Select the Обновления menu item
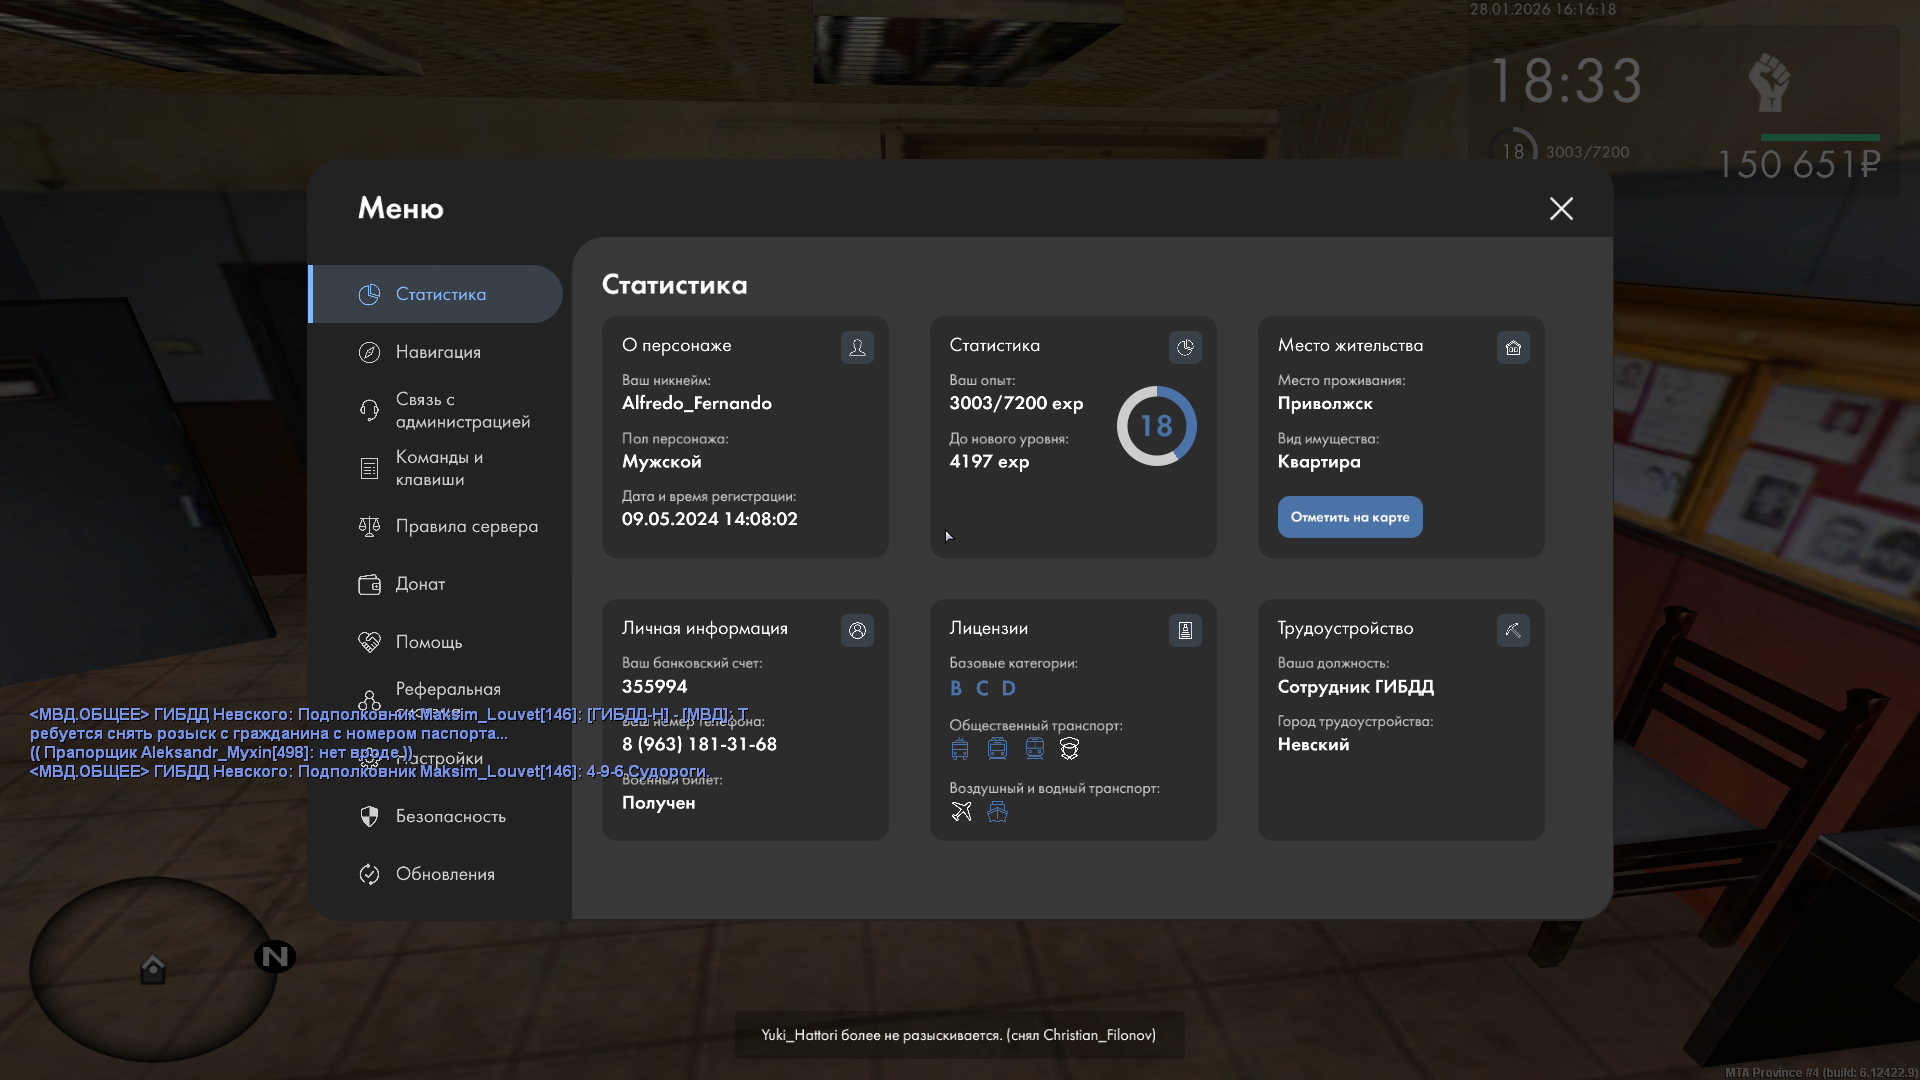The image size is (1920, 1080). 444,874
